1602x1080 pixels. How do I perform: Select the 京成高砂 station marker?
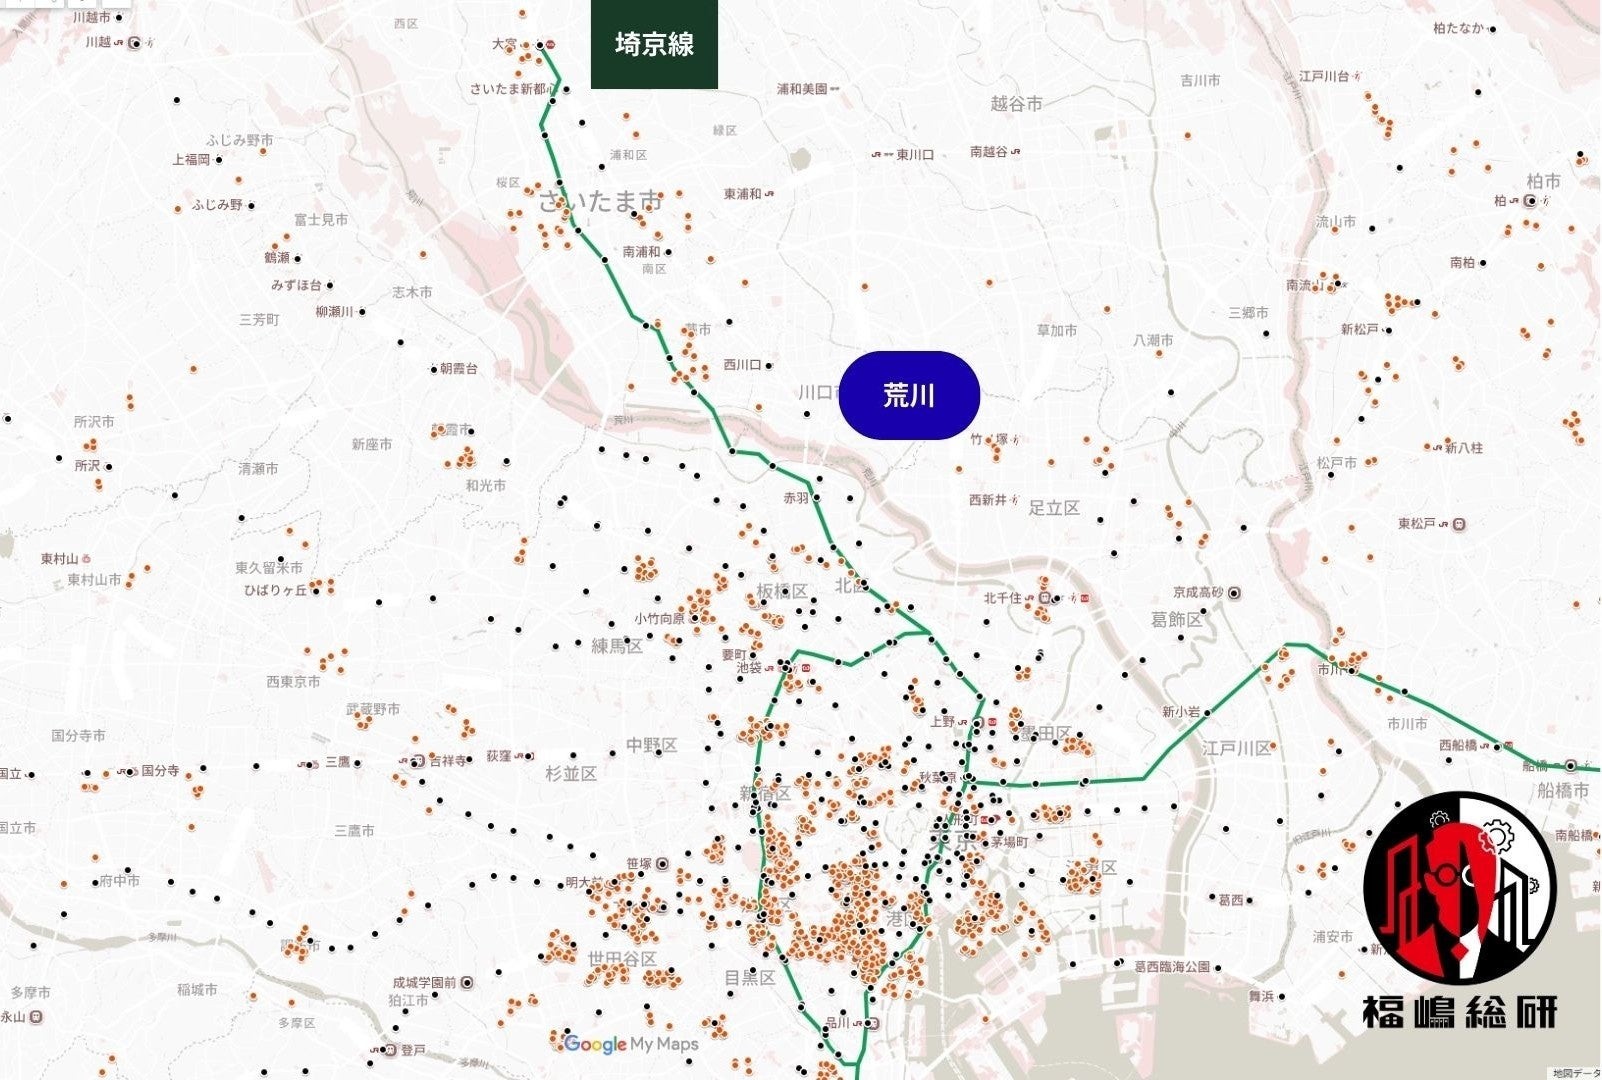pyautogui.click(x=1234, y=593)
